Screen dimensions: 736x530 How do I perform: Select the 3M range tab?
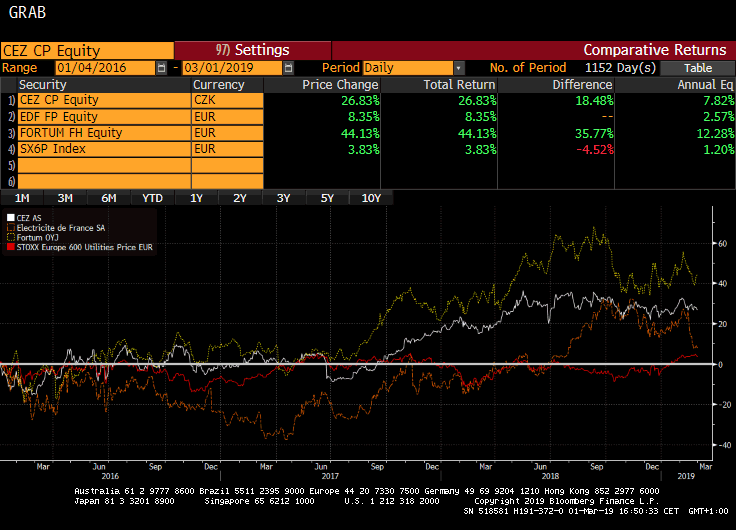tap(65, 198)
